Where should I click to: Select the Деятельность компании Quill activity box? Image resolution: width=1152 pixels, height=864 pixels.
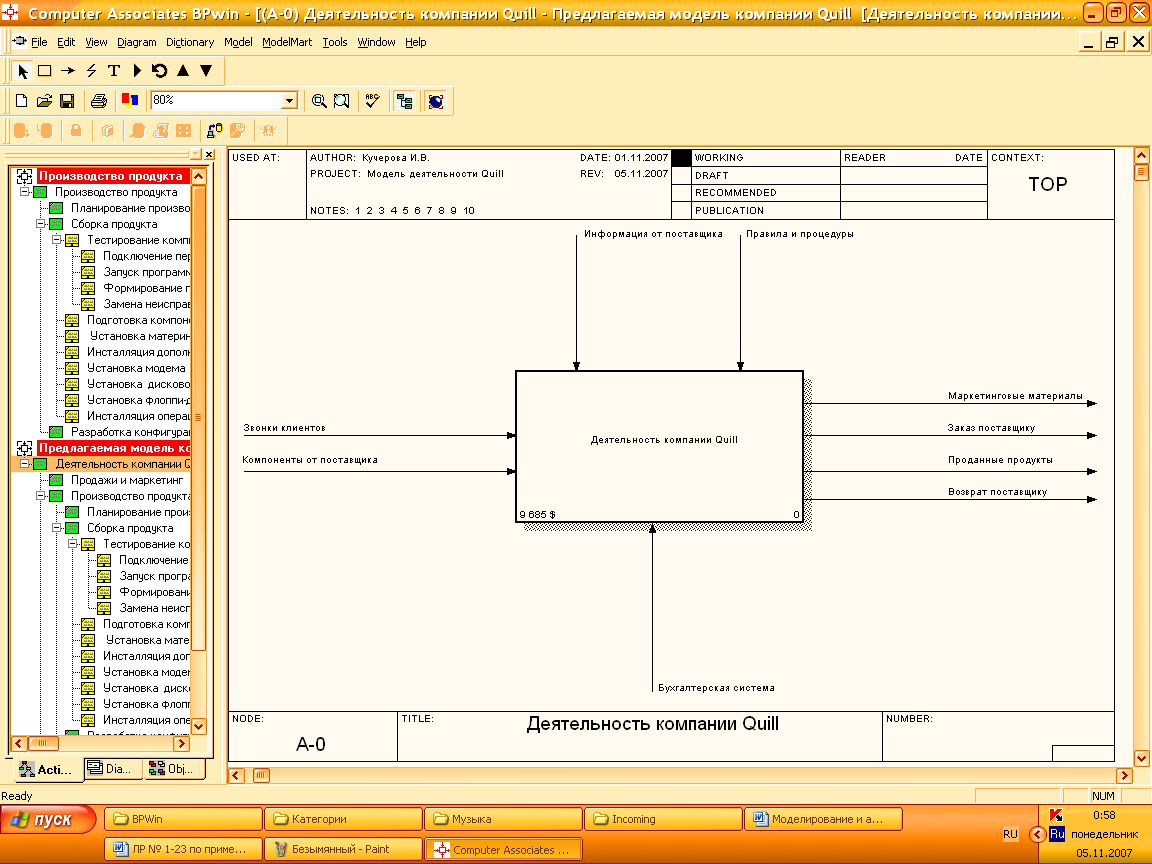pyautogui.click(x=659, y=446)
